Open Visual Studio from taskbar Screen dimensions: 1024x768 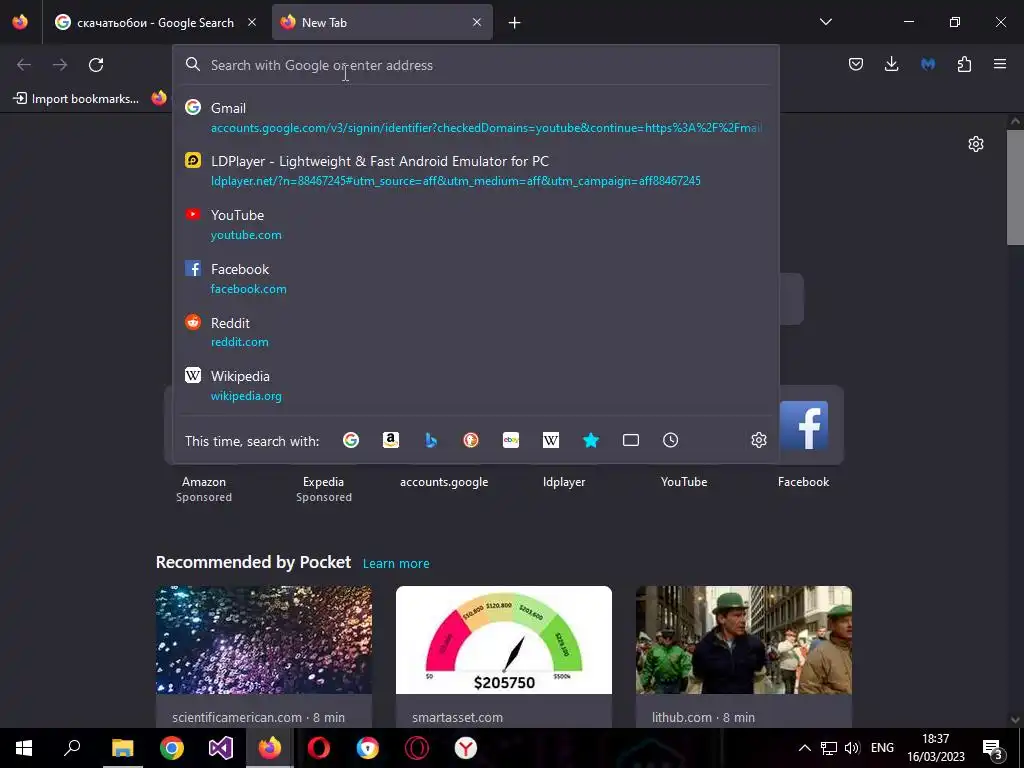(x=221, y=748)
